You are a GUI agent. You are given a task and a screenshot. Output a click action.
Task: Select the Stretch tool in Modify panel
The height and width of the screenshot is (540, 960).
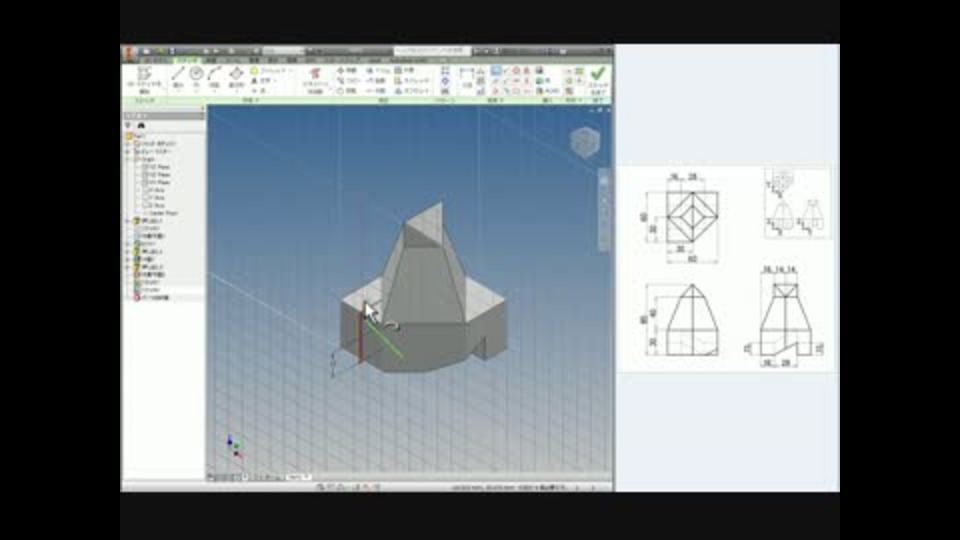click(x=411, y=81)
